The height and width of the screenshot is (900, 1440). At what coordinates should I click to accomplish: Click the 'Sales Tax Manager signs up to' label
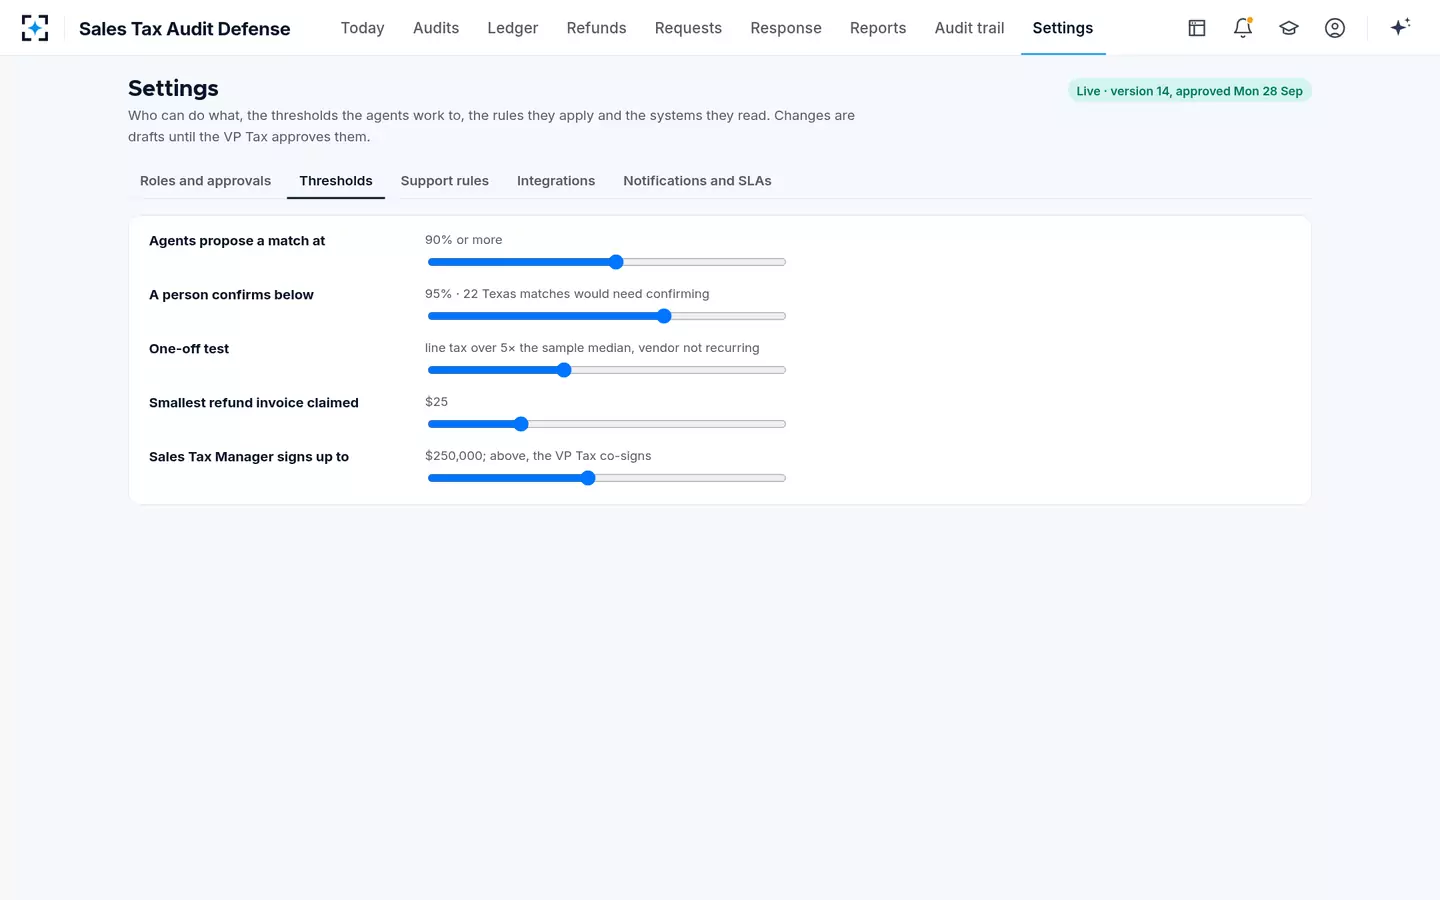(249, 457)
